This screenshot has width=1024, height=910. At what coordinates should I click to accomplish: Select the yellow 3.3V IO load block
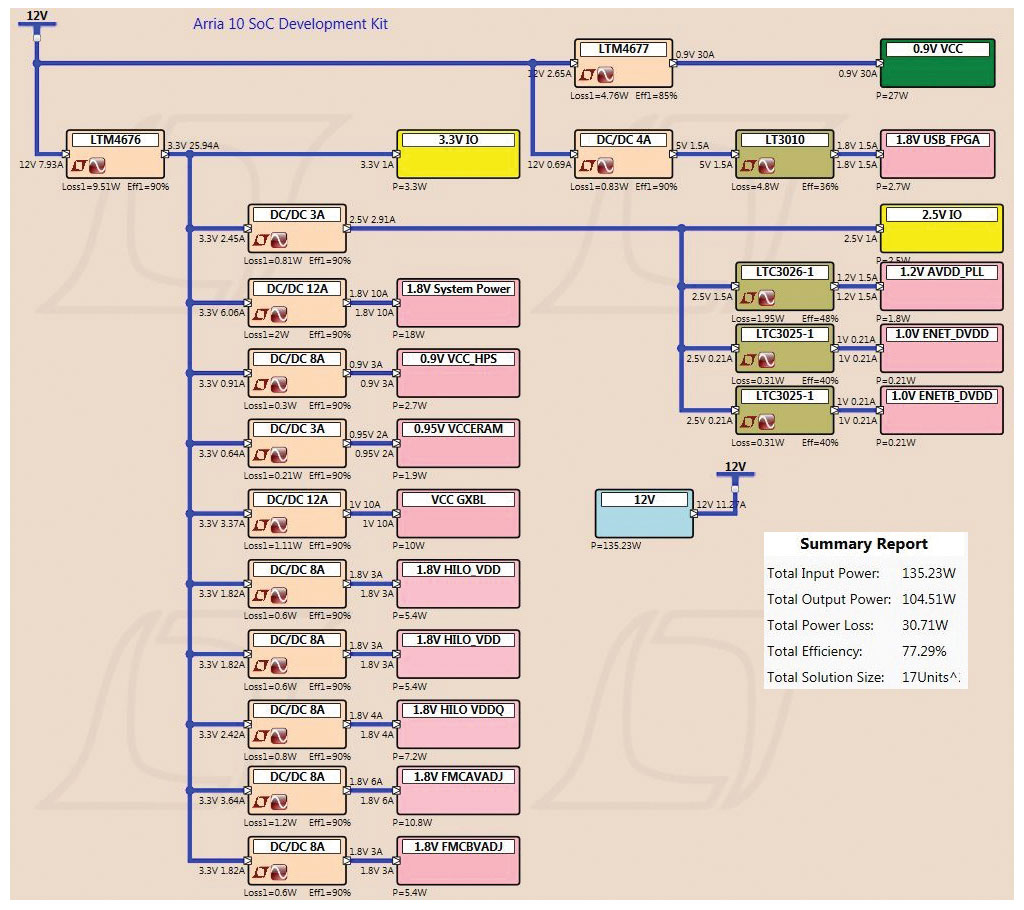458,154
